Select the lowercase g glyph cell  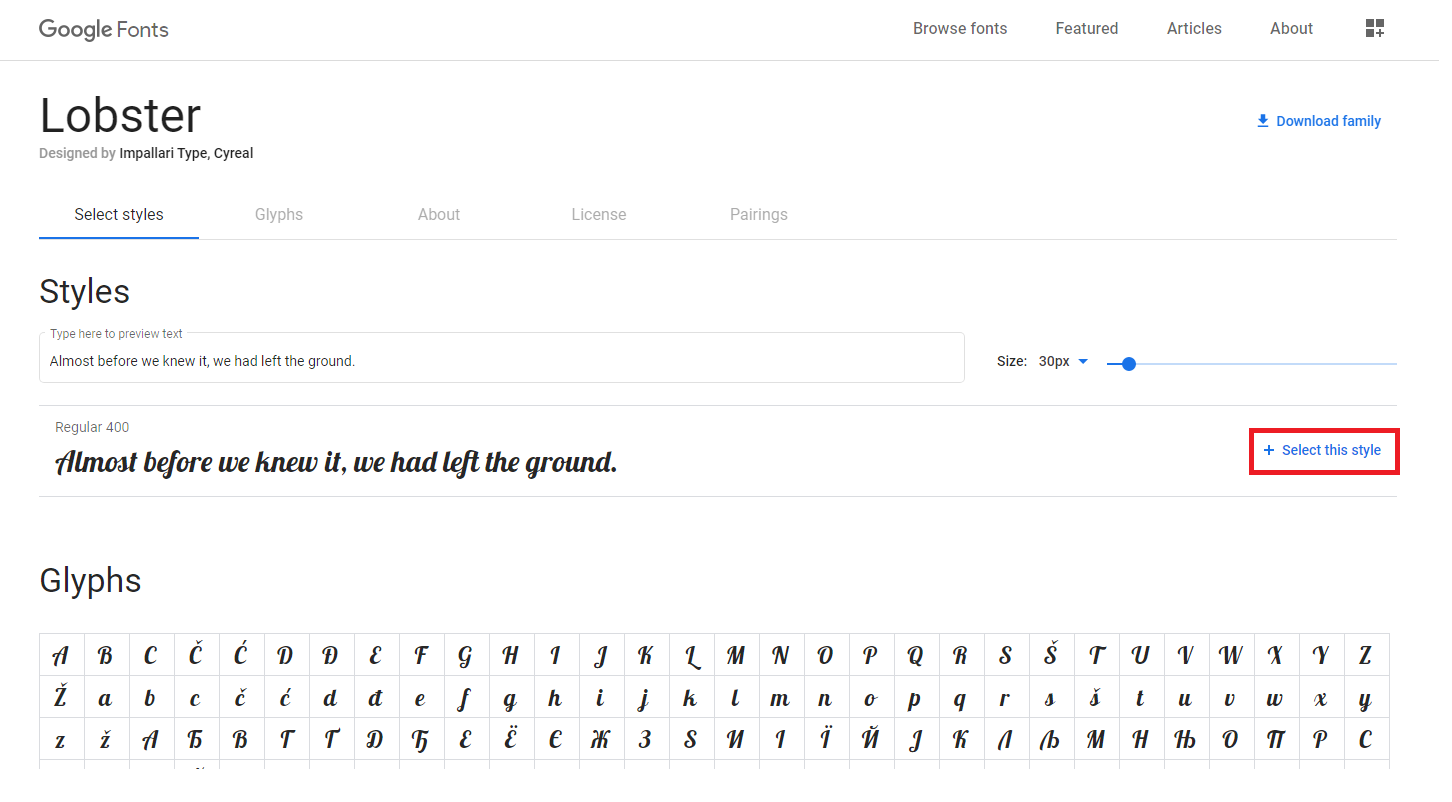[510, 698]
